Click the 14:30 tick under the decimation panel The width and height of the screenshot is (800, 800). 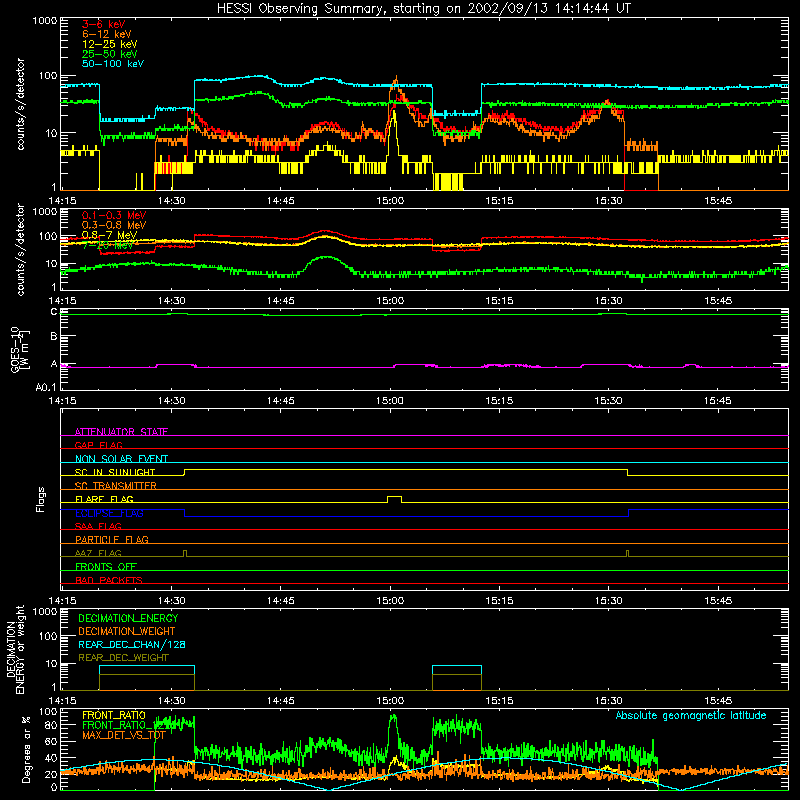coord(171,701)
